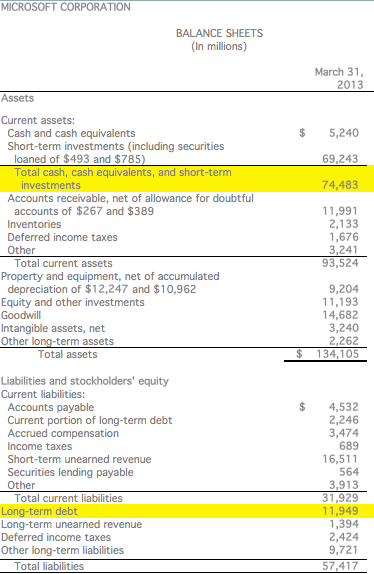The width and height of the screenshot is (374, 574).
Task: Click the March 31, 2013 column header
Action: tap(339, 78)
